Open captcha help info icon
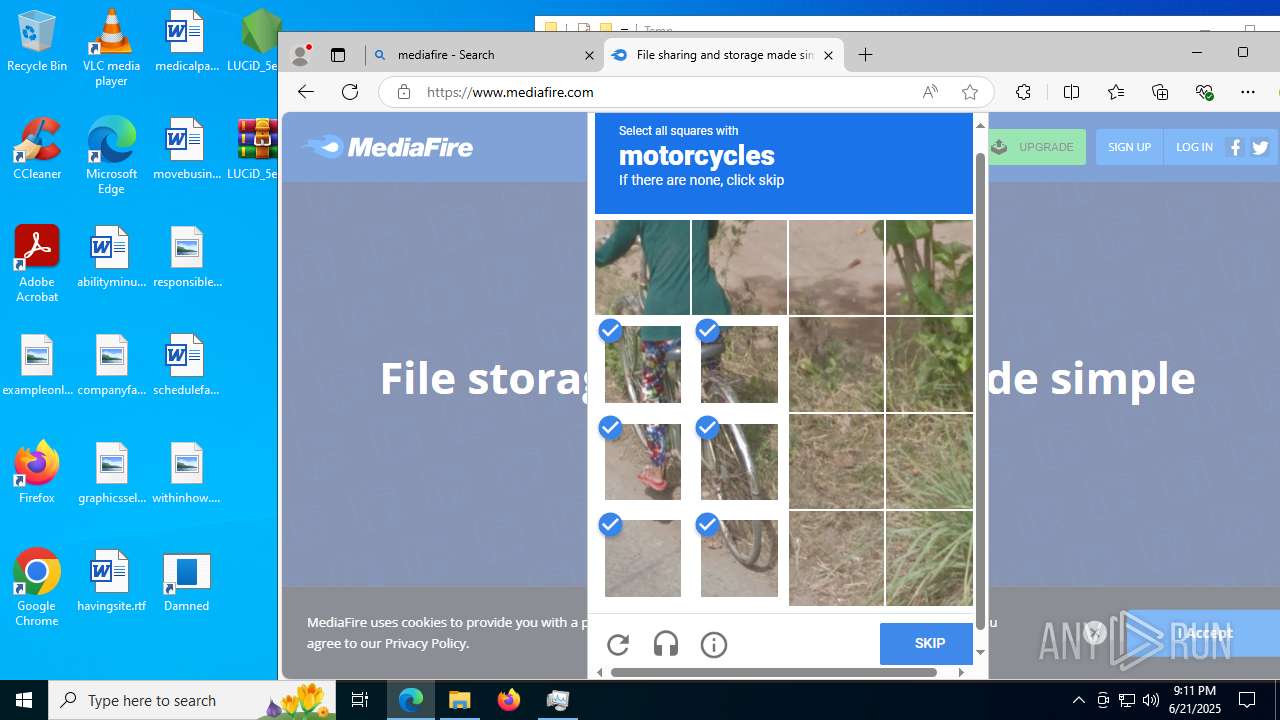 (x=714, y=645)
